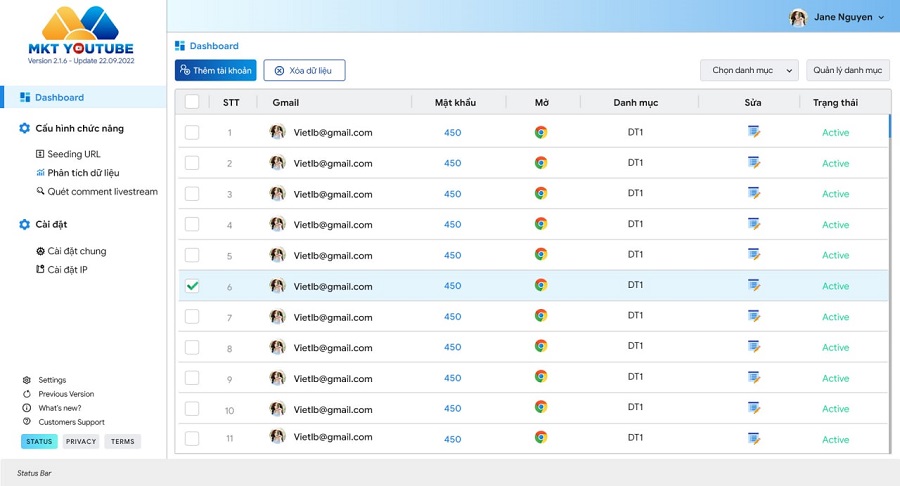
Task: Select Phân tích dữ liệu menu item
Action: click(83, 173)
